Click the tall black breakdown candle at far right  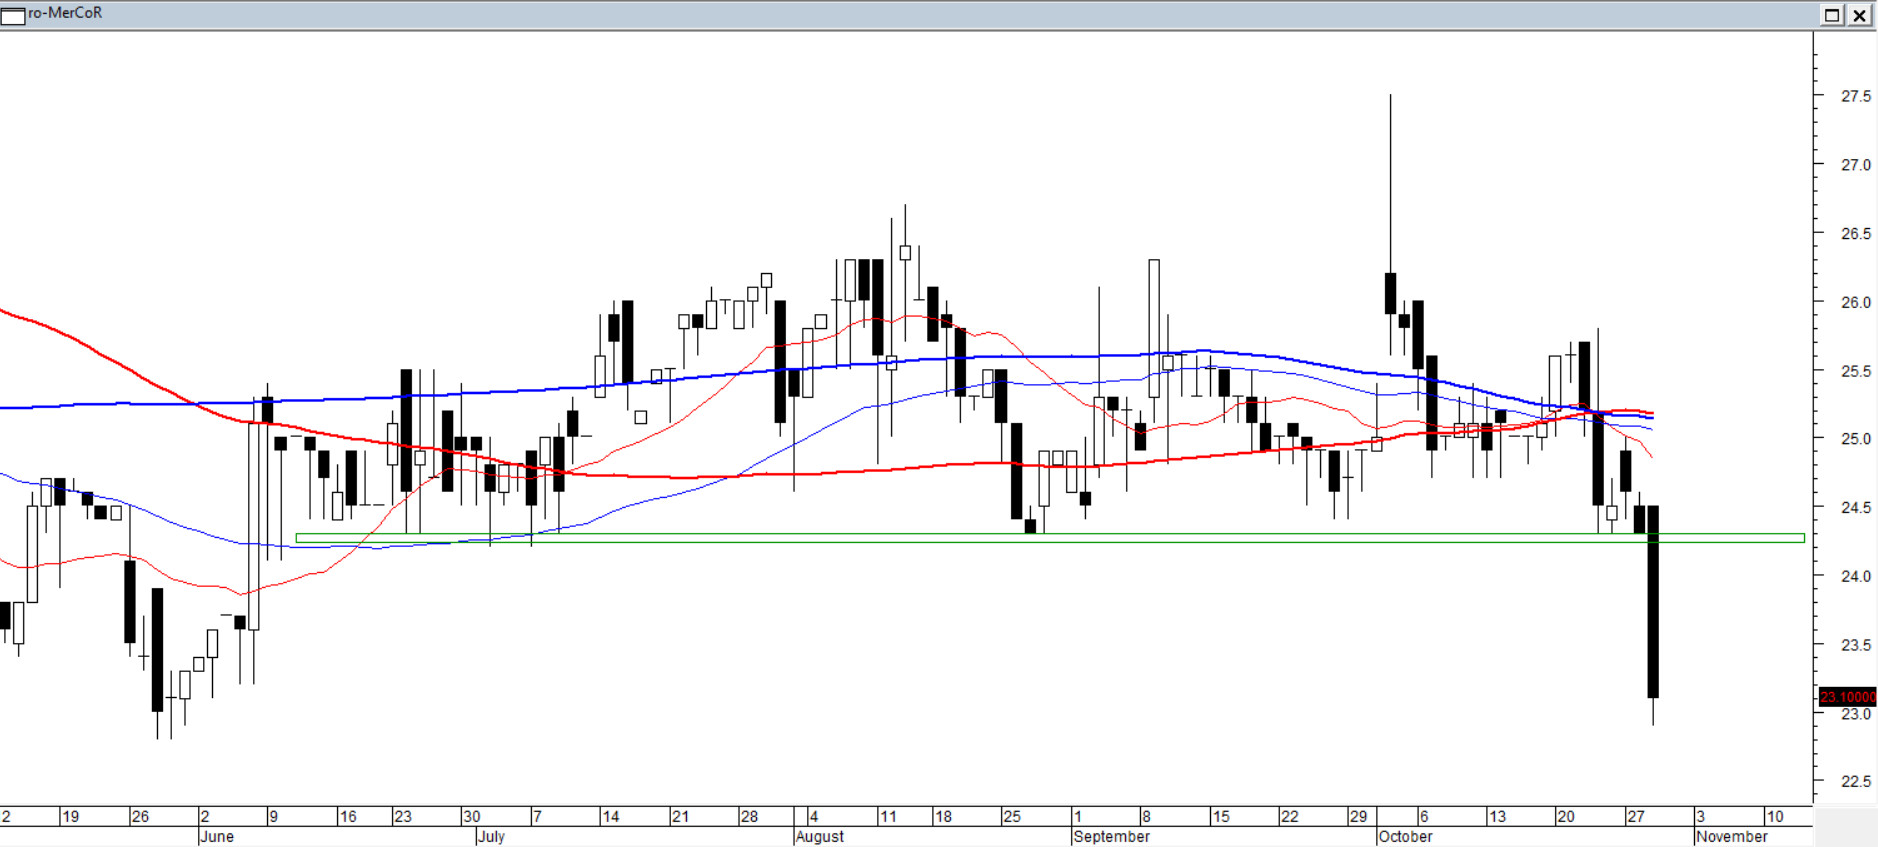click(1653, 600)
